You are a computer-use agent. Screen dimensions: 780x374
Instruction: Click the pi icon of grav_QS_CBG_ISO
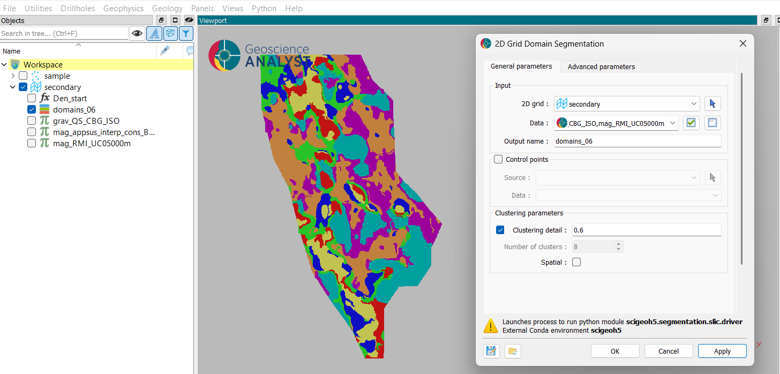coord(45,121)
